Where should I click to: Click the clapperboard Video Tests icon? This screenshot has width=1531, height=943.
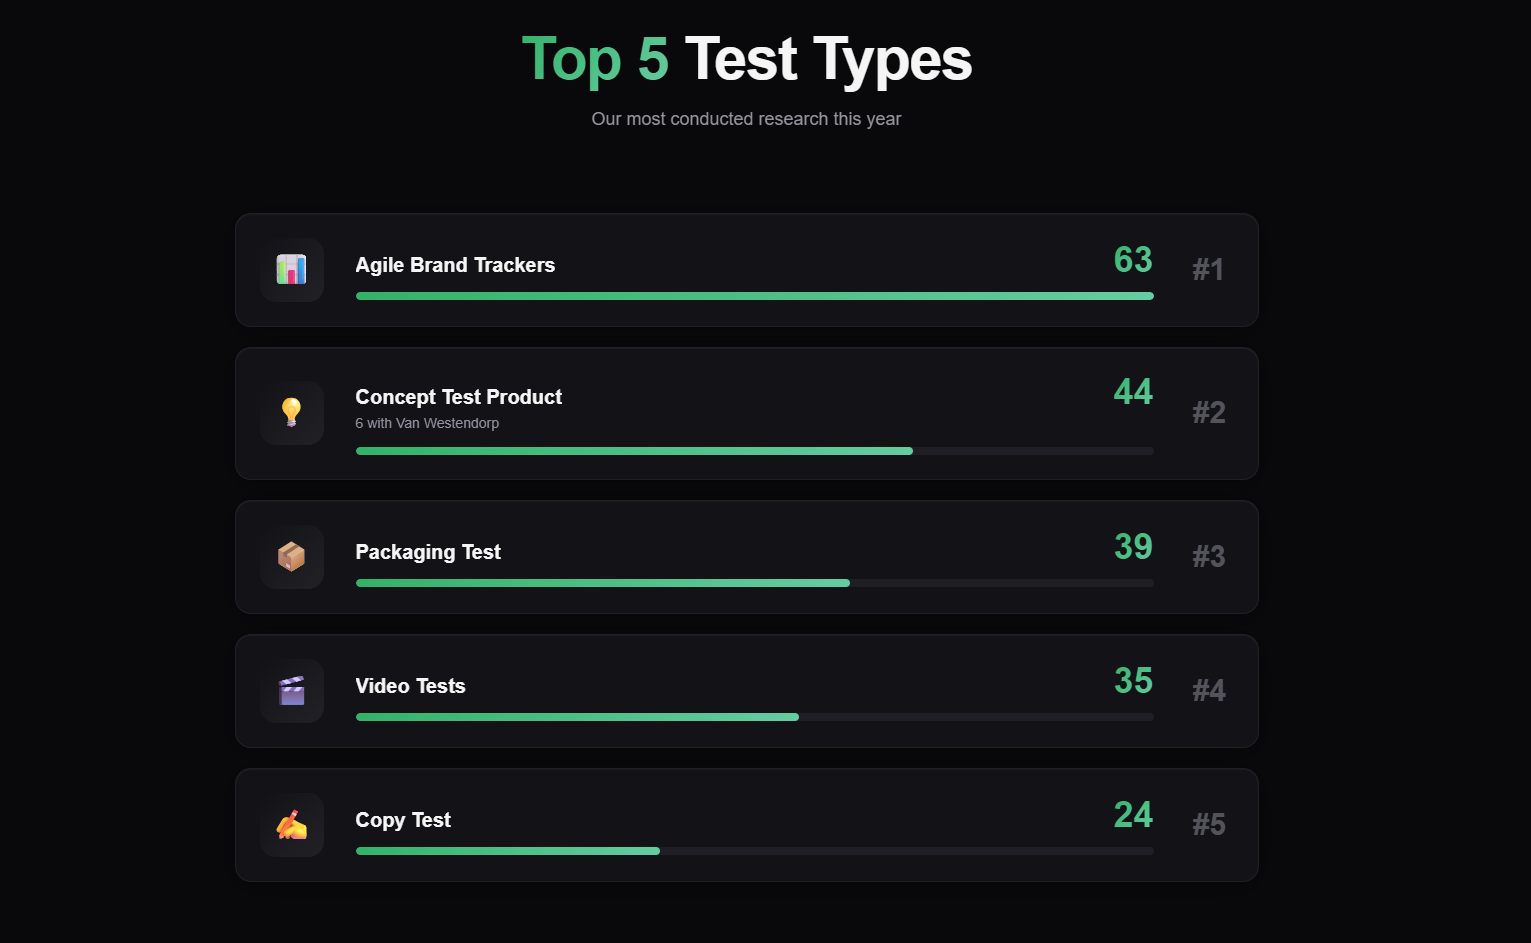click(x=291, y=691)
